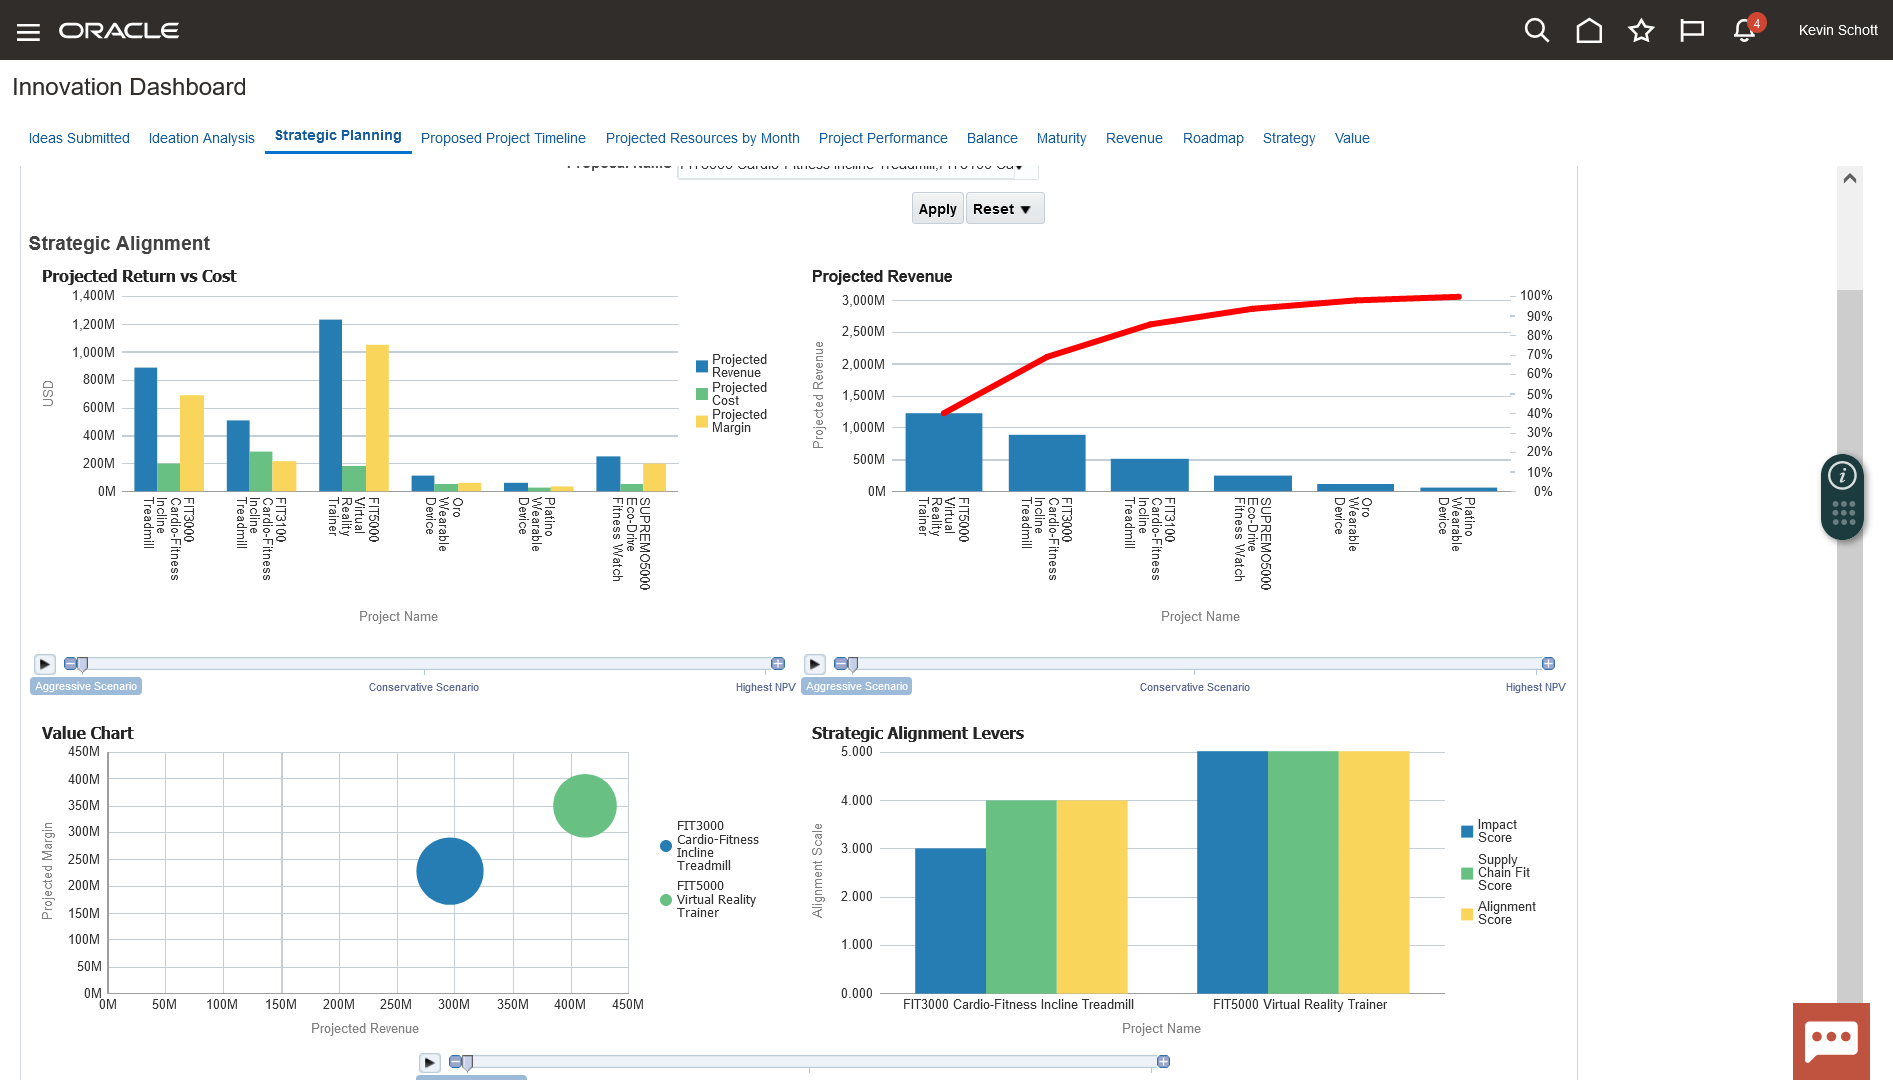Select Conservative Scenario on Projected Revenue slider
The width and height of the screenshot is (1893, 1080).
[1194, 687]
